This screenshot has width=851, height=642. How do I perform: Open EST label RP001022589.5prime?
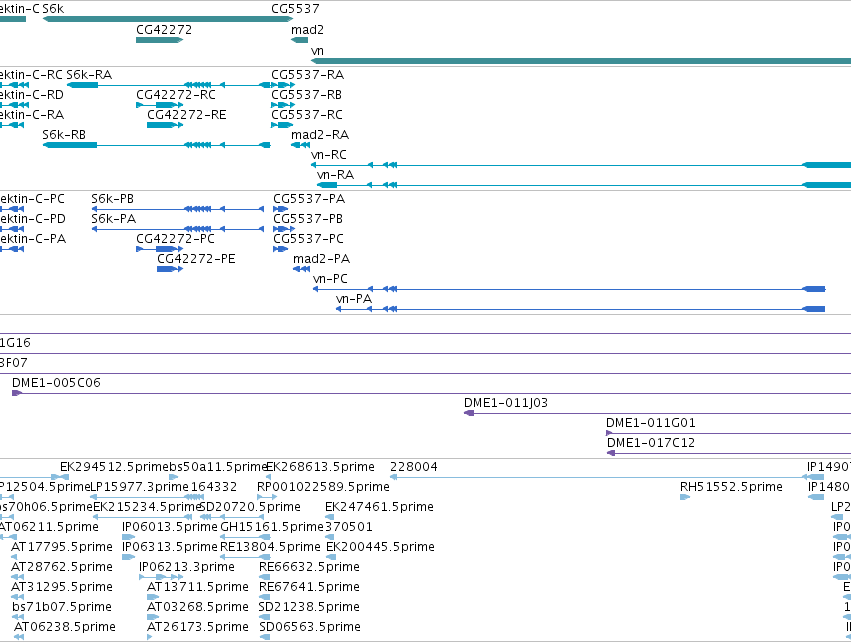point(323,487)
